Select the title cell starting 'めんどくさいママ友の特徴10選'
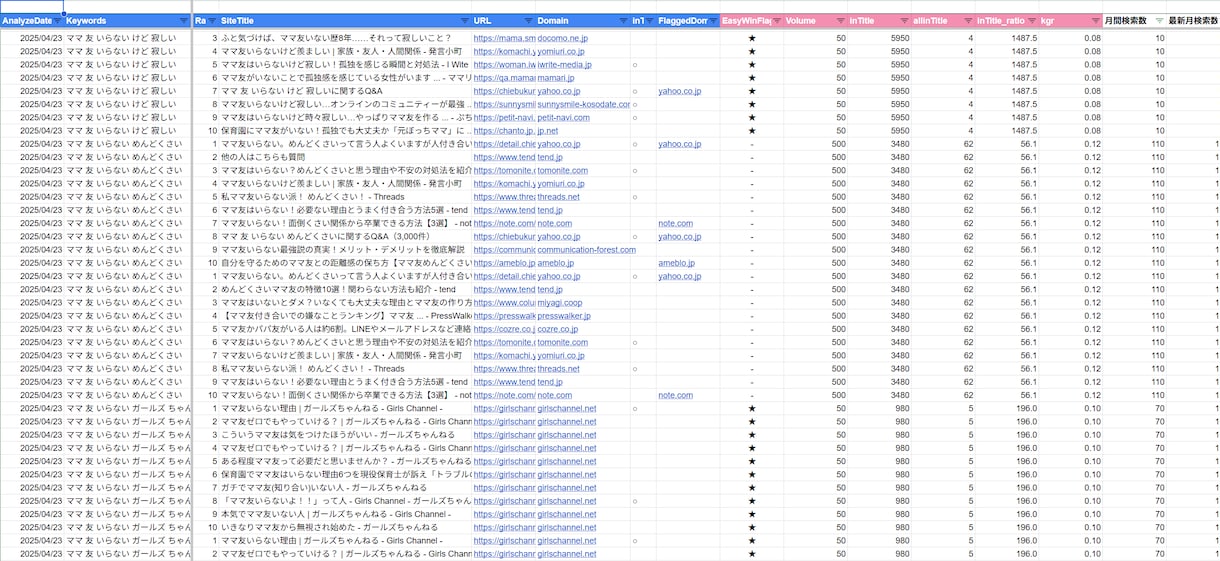Image resolution: width=1220 pixels, height=561 pixels. (345, 290)
